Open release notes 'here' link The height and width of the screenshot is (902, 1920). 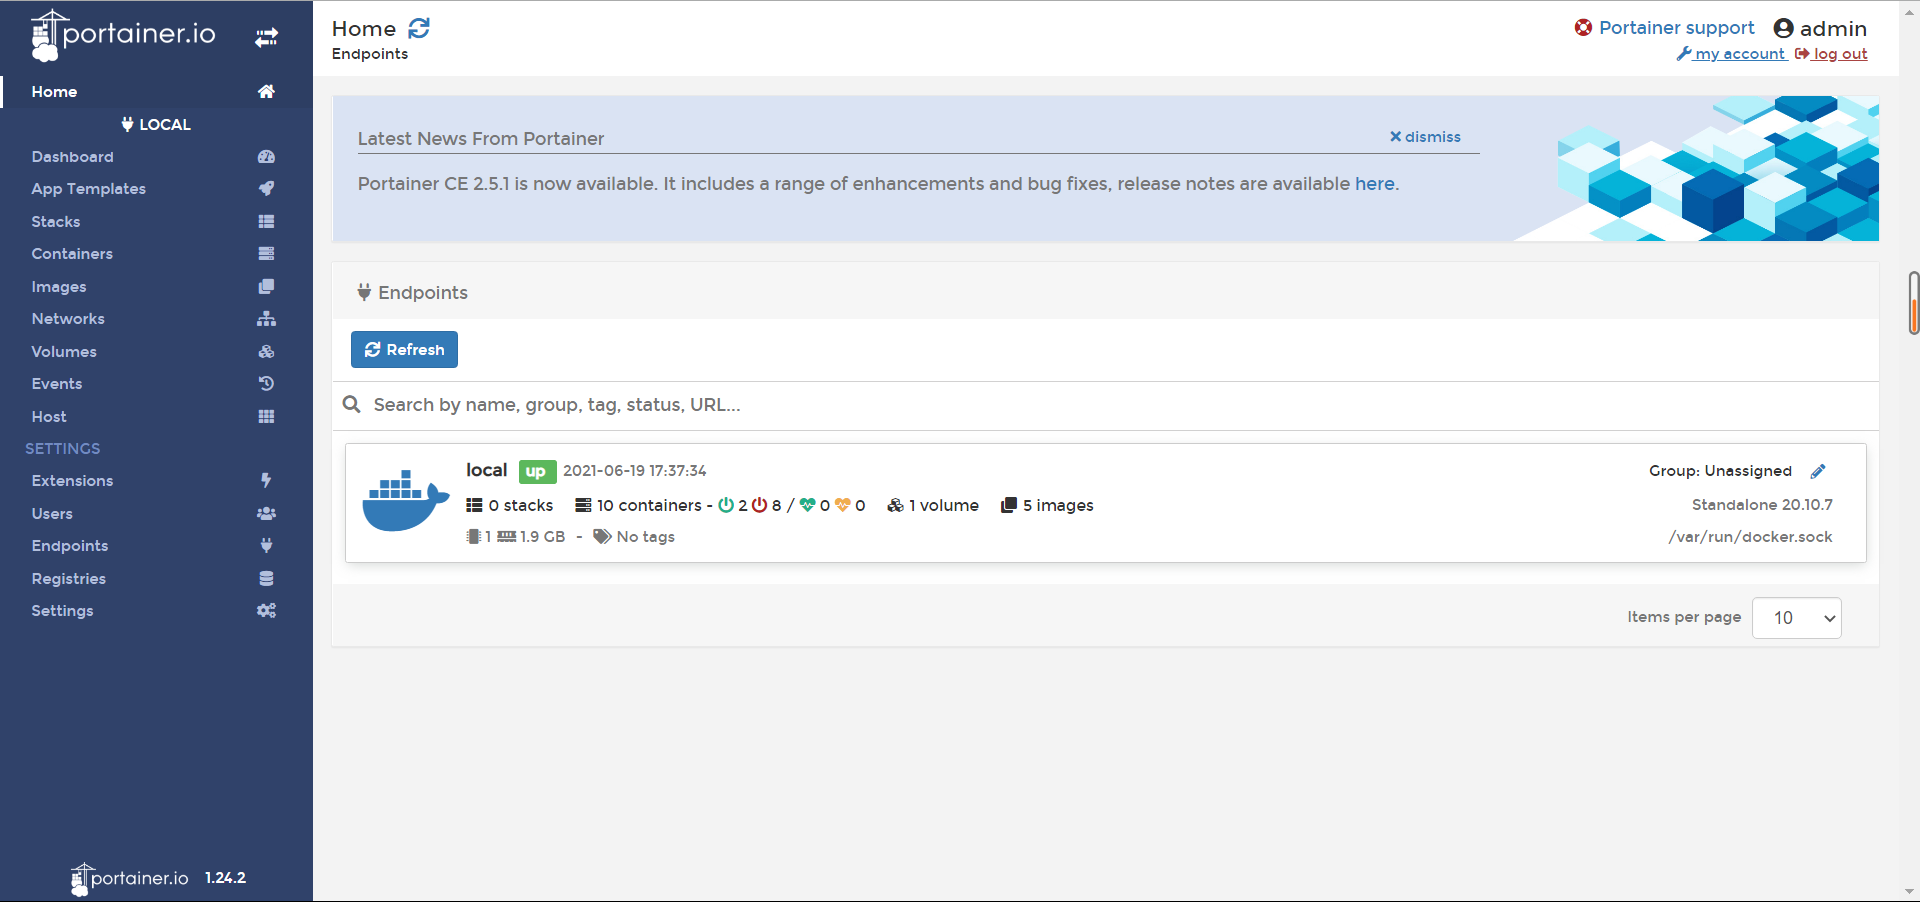click(x=1374, y=184)
